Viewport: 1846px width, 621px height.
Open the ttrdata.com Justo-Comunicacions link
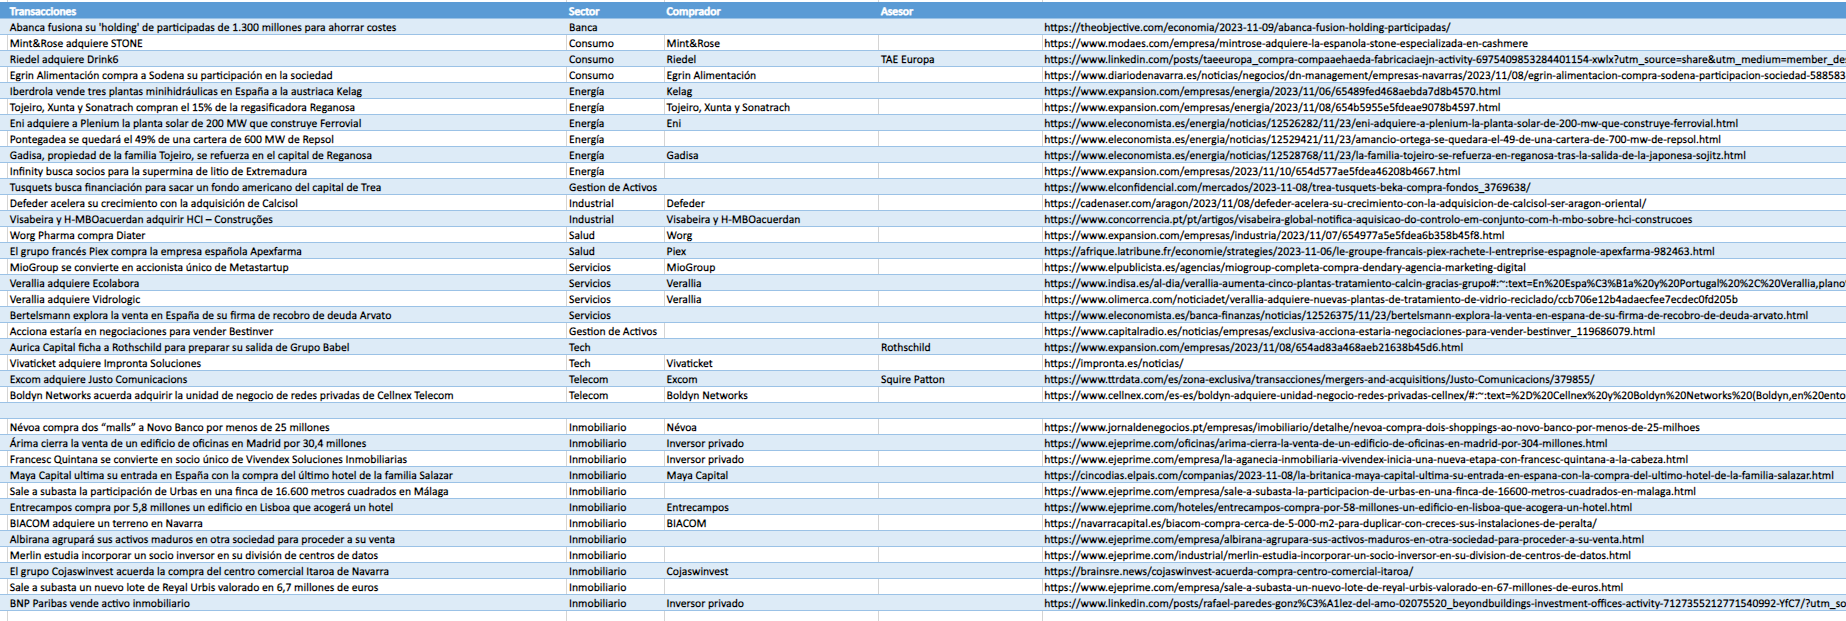click(x=1319, y=379)
